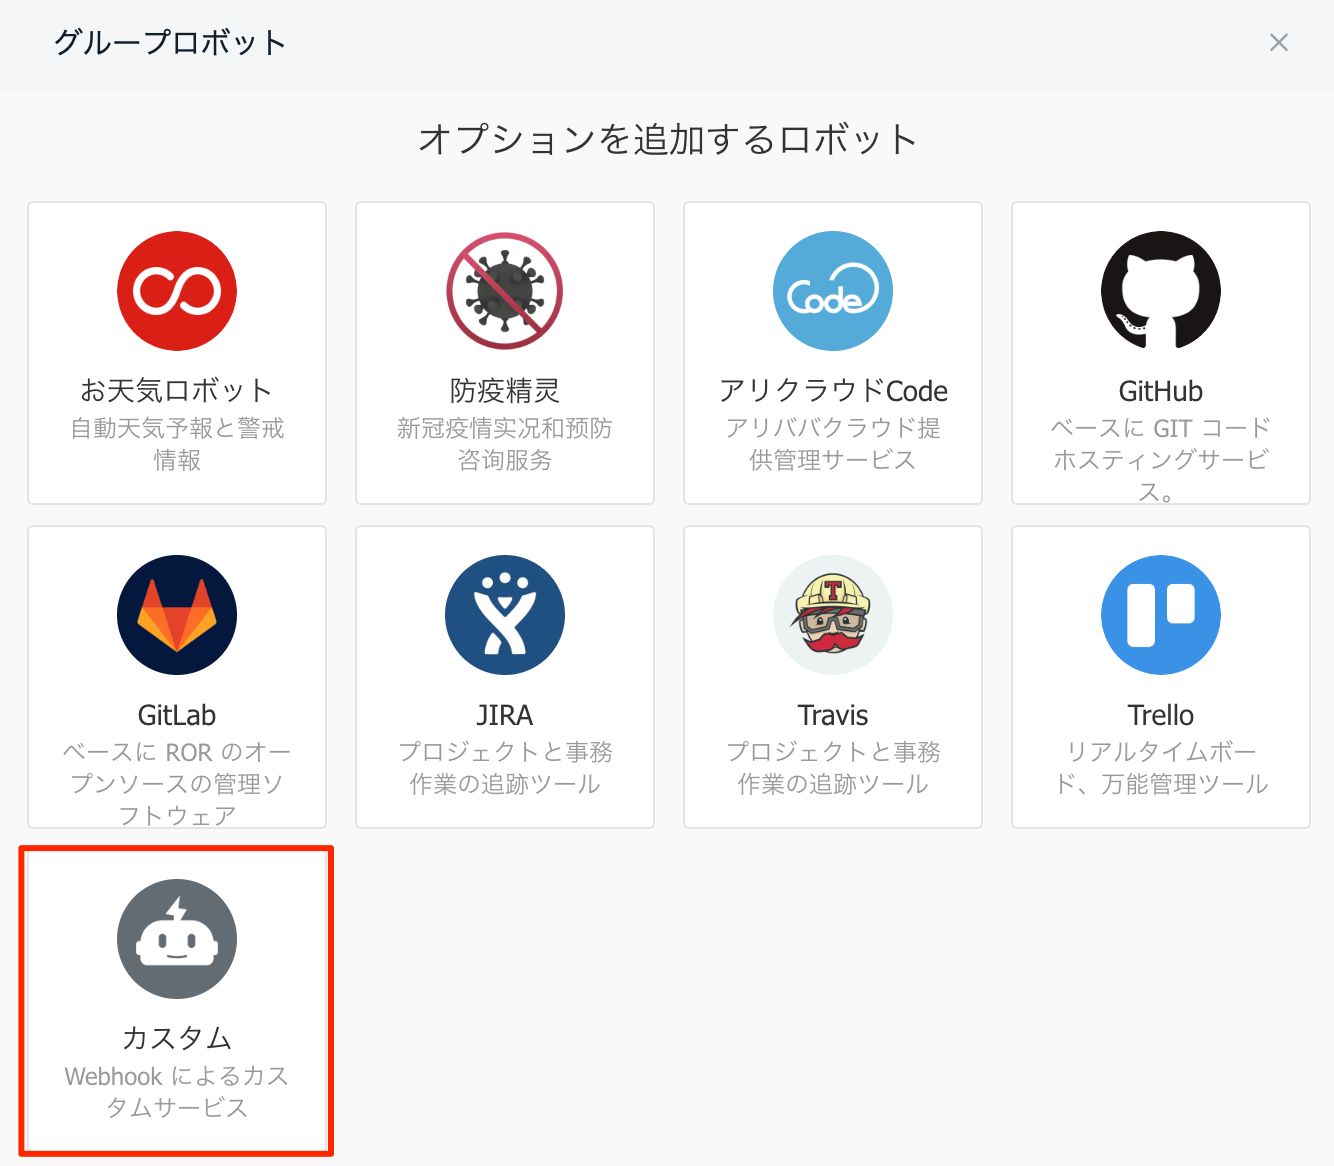
Task: Pick the Travis mascot icon
Action: tap(833, 615)
